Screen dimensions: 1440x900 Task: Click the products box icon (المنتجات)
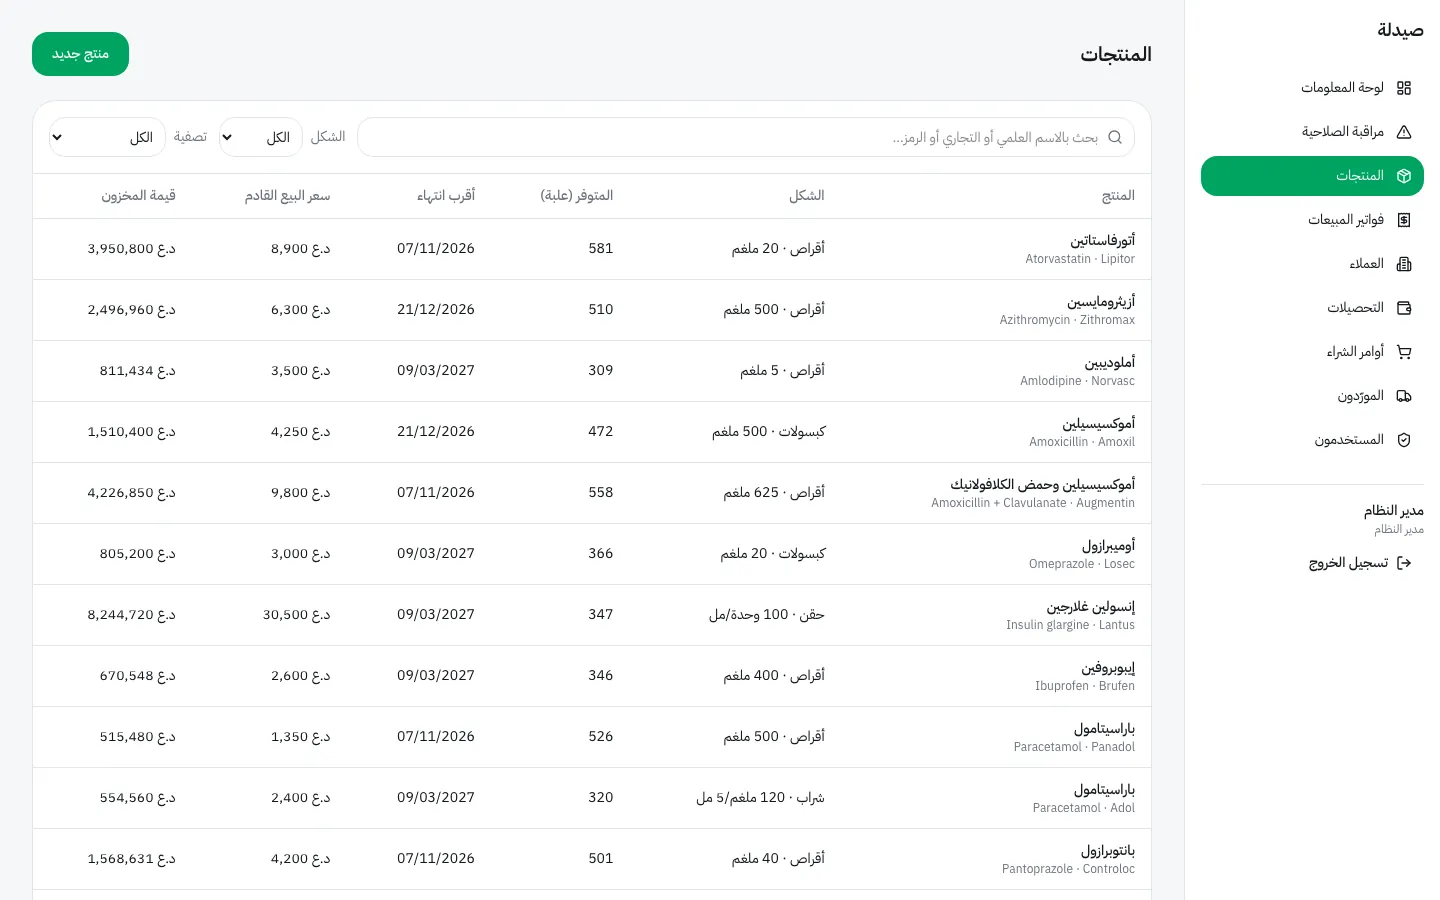pos(1404,176)
